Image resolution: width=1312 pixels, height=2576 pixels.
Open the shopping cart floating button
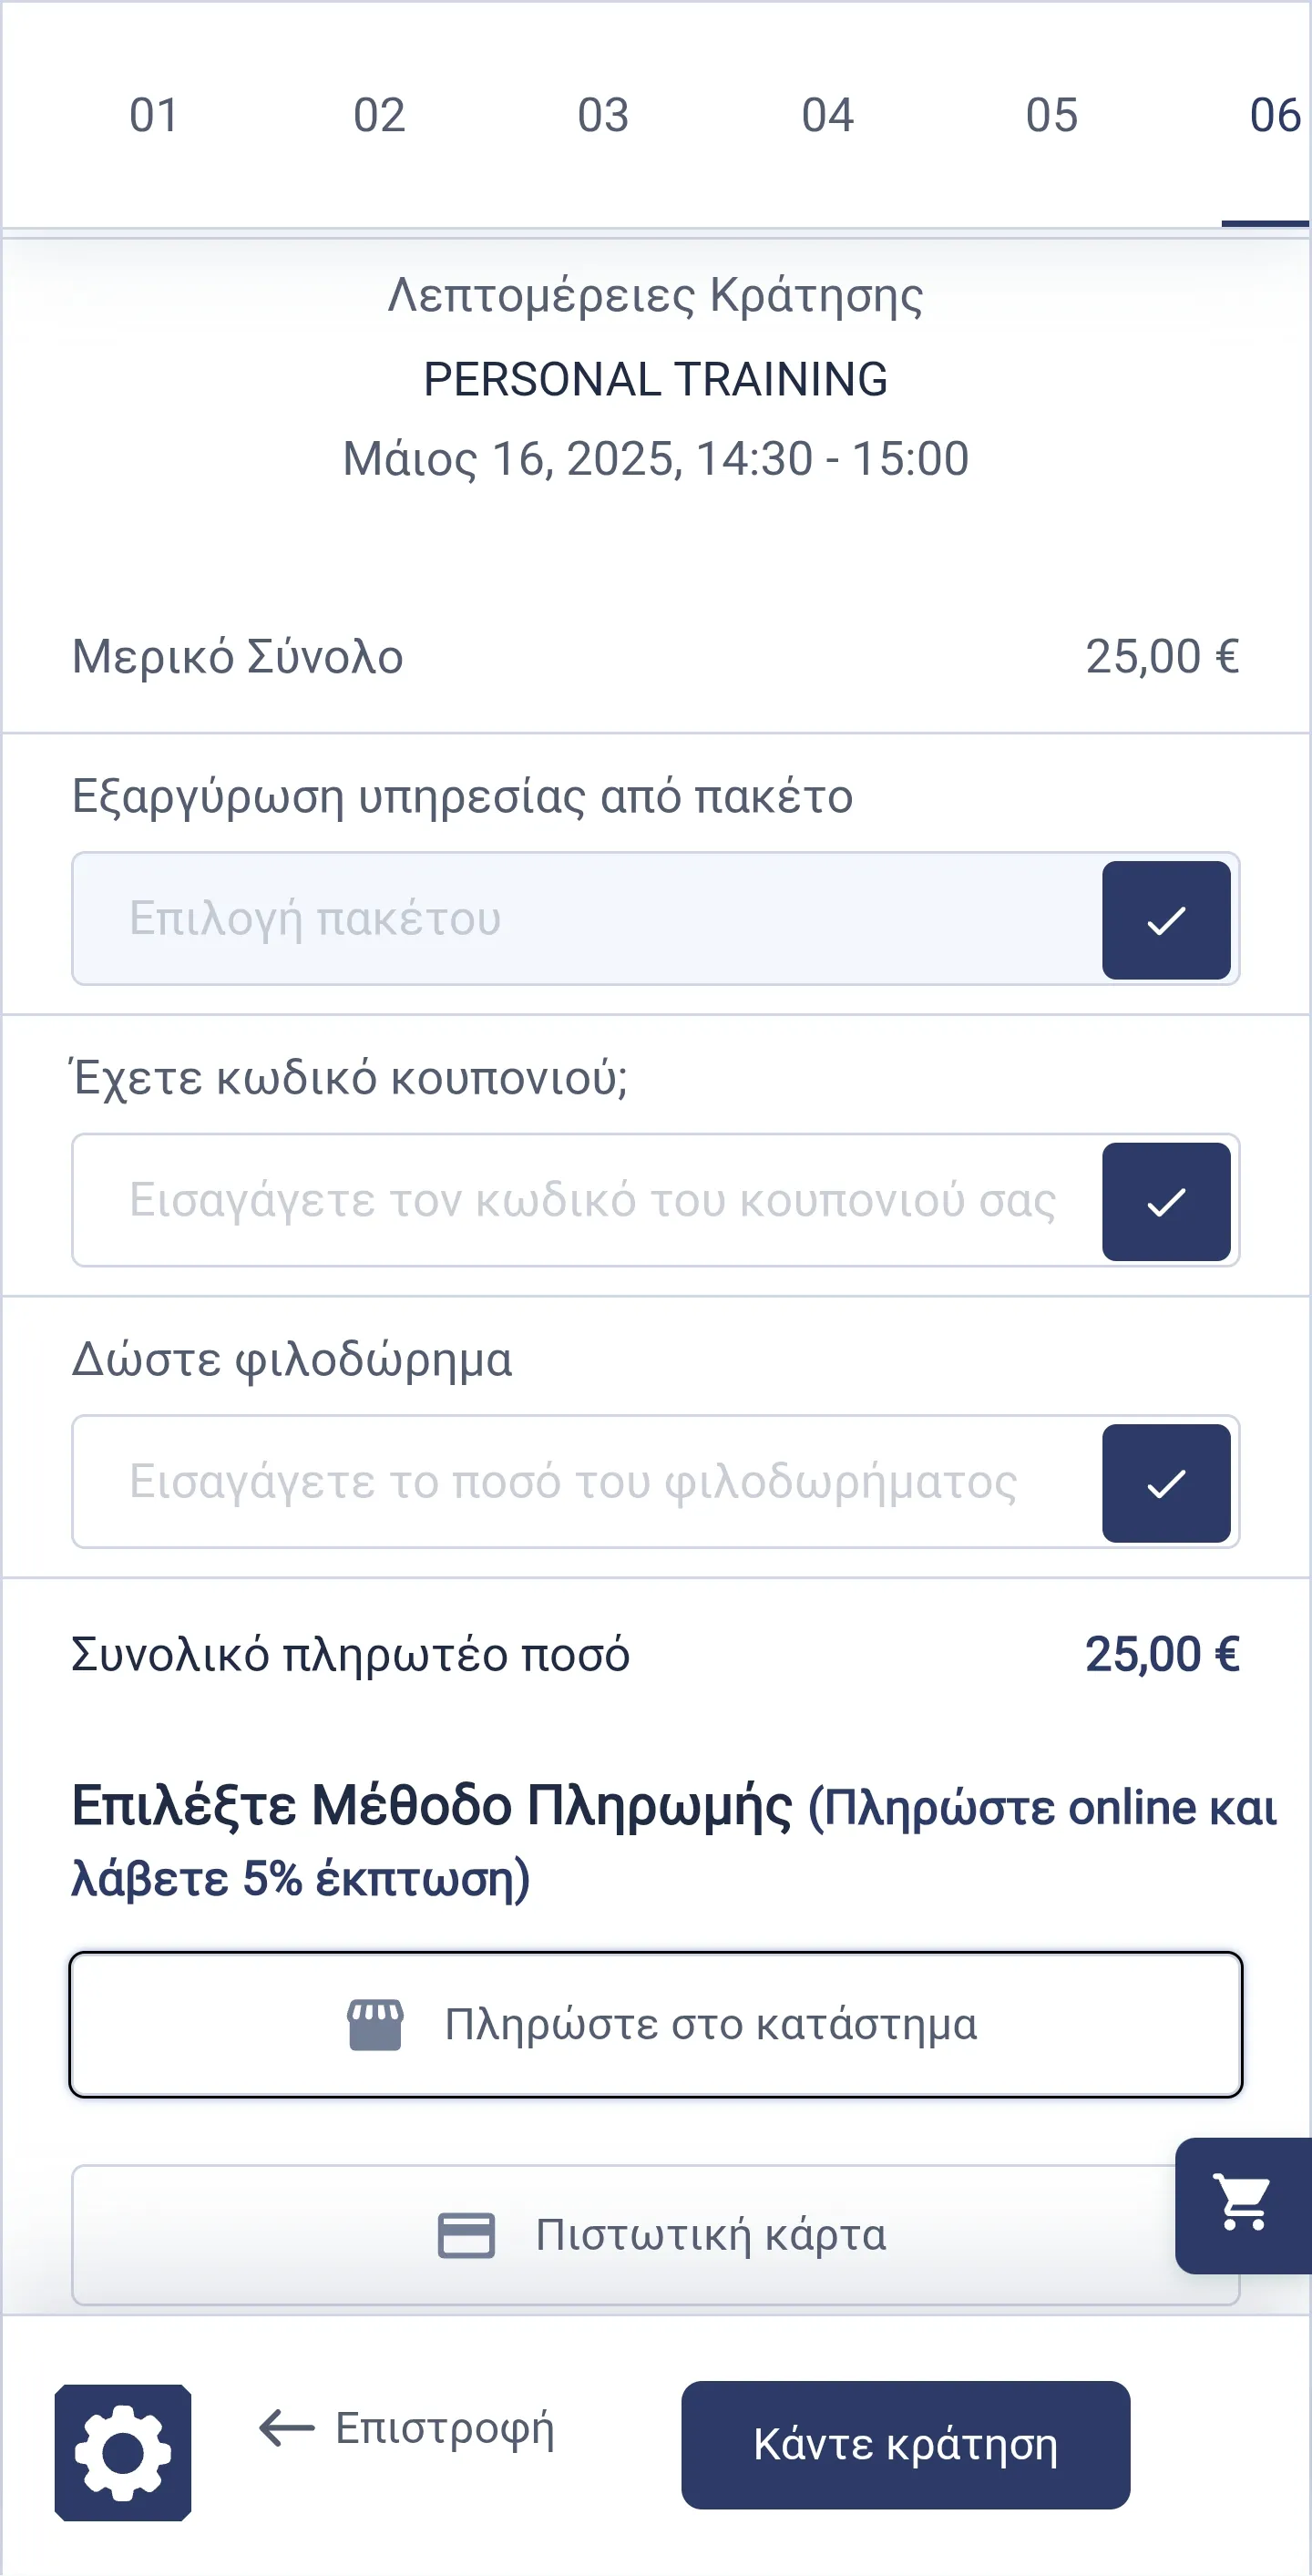(1243, 2204)
